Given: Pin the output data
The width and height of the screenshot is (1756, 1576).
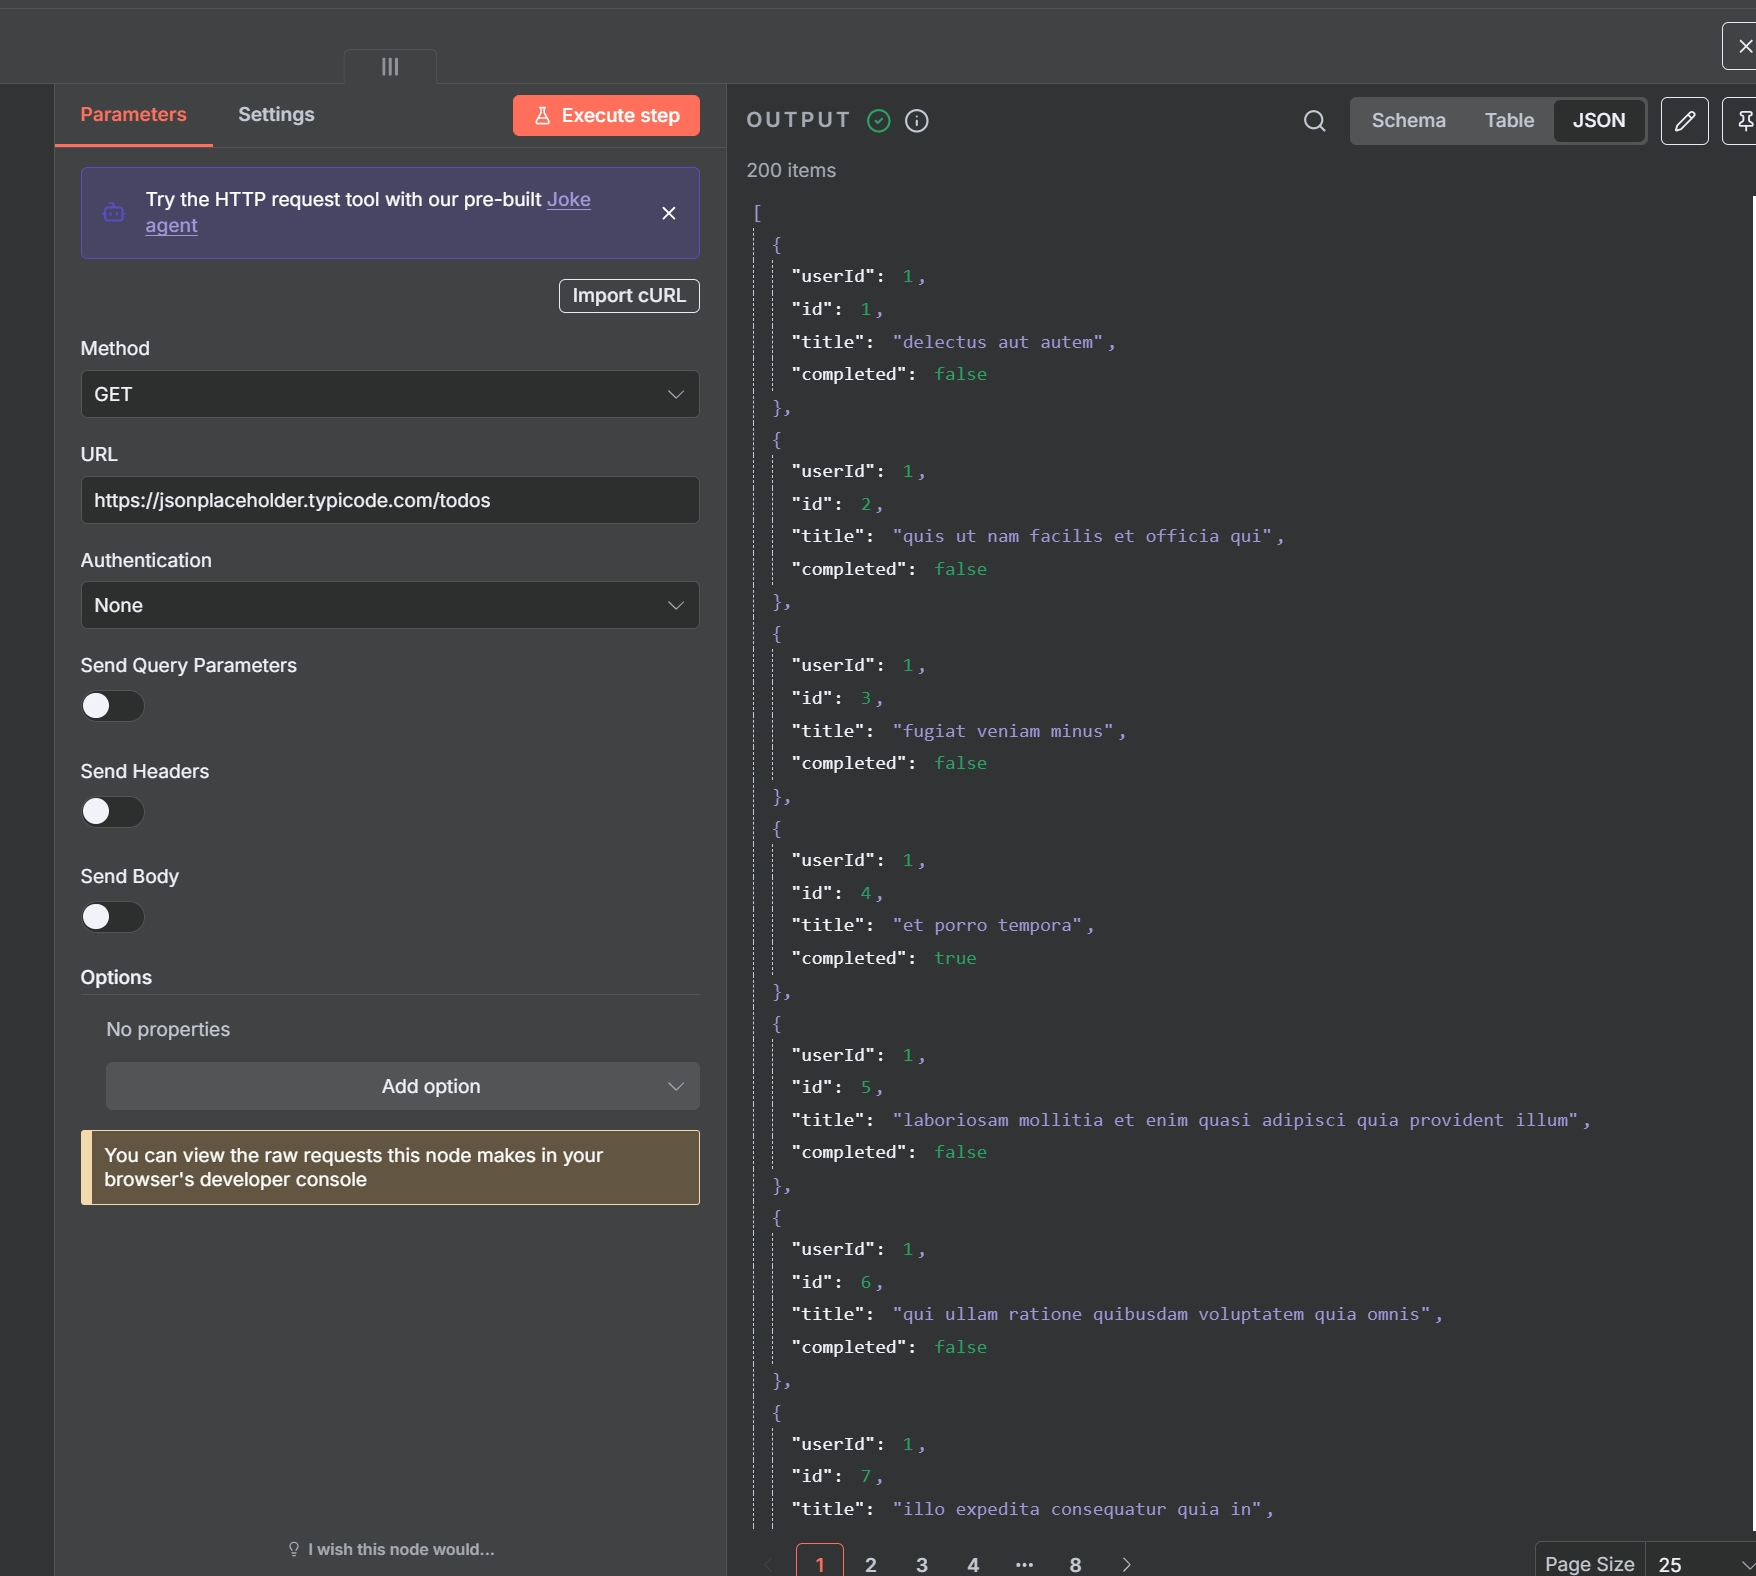Looking at the screenshot, I should pyautogui.click(x=1746, y=120).
